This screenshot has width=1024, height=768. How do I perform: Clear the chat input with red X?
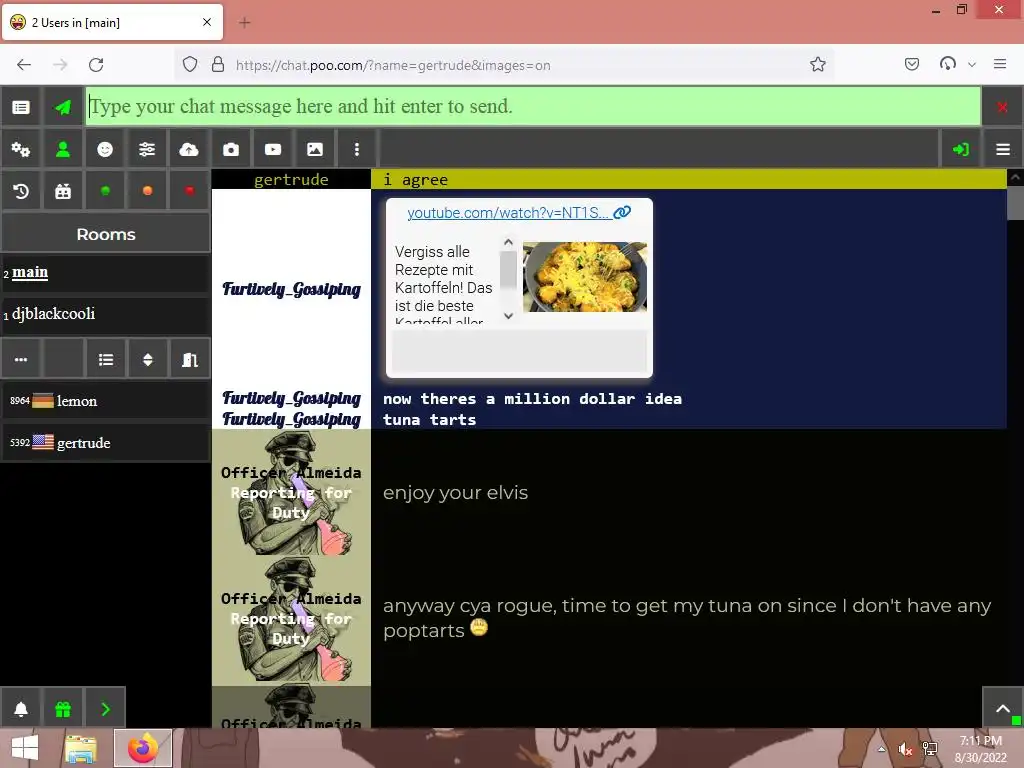click(x=1002, y=107)
